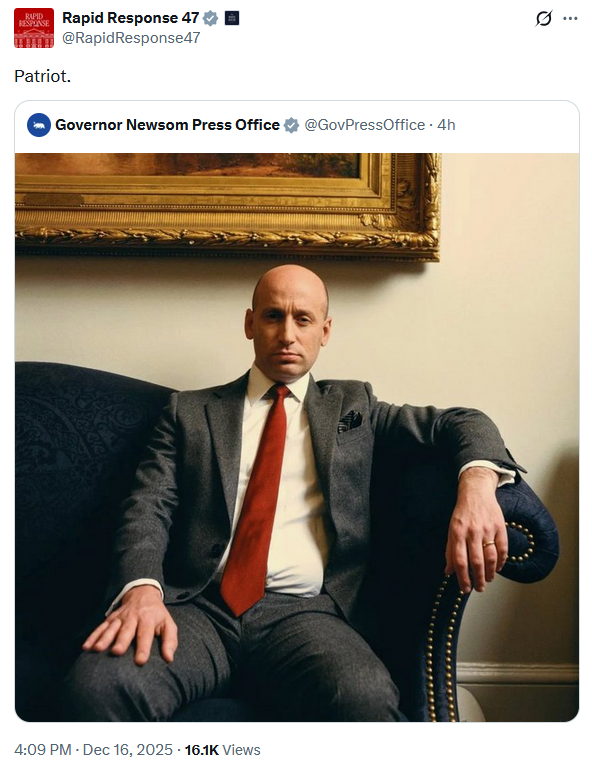Click the 4h timestamp on quoted post
The height and width of the screenshot is (764, 592).
[x=446, y=125]
